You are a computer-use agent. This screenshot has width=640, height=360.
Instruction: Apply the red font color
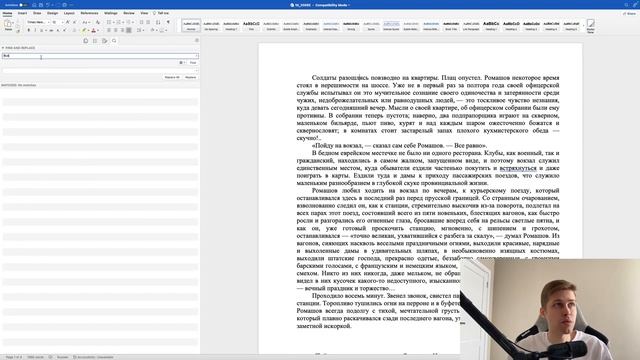coord(93,30)
